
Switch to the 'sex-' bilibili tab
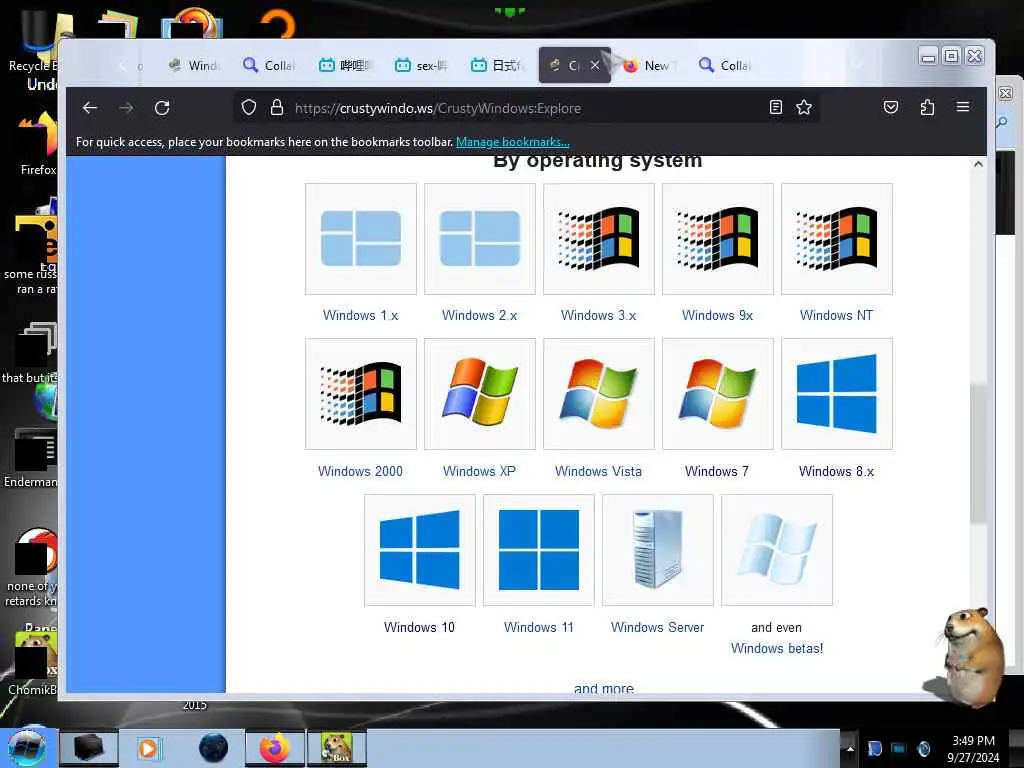(421, 65)
